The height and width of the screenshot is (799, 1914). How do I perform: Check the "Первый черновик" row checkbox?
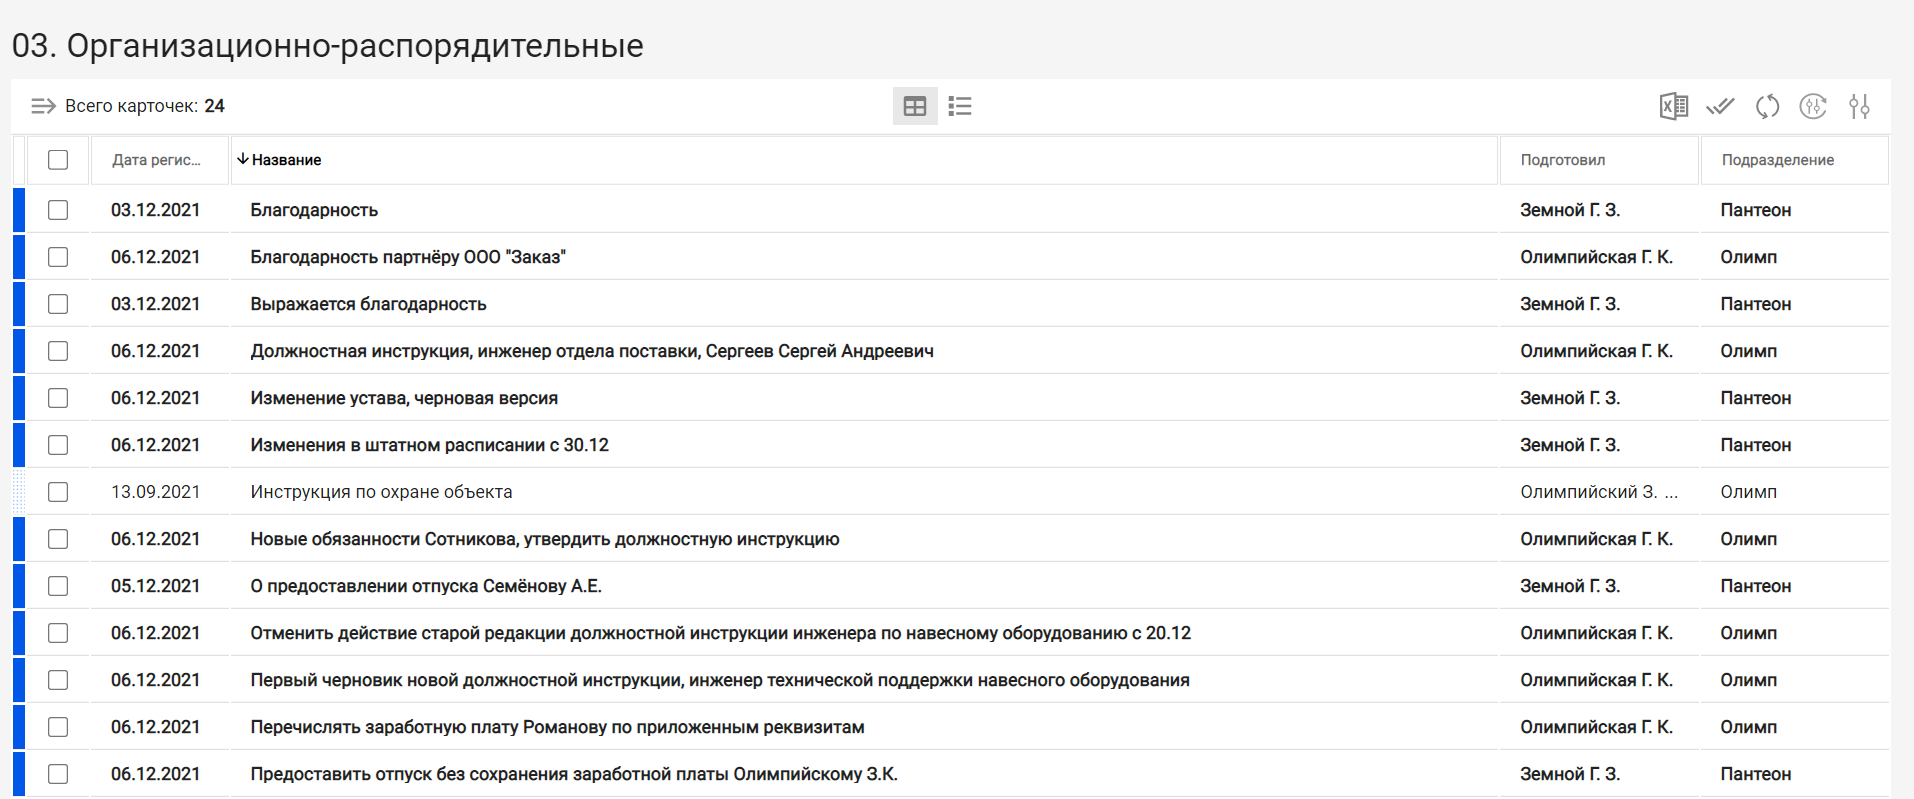tap(58, 680)
